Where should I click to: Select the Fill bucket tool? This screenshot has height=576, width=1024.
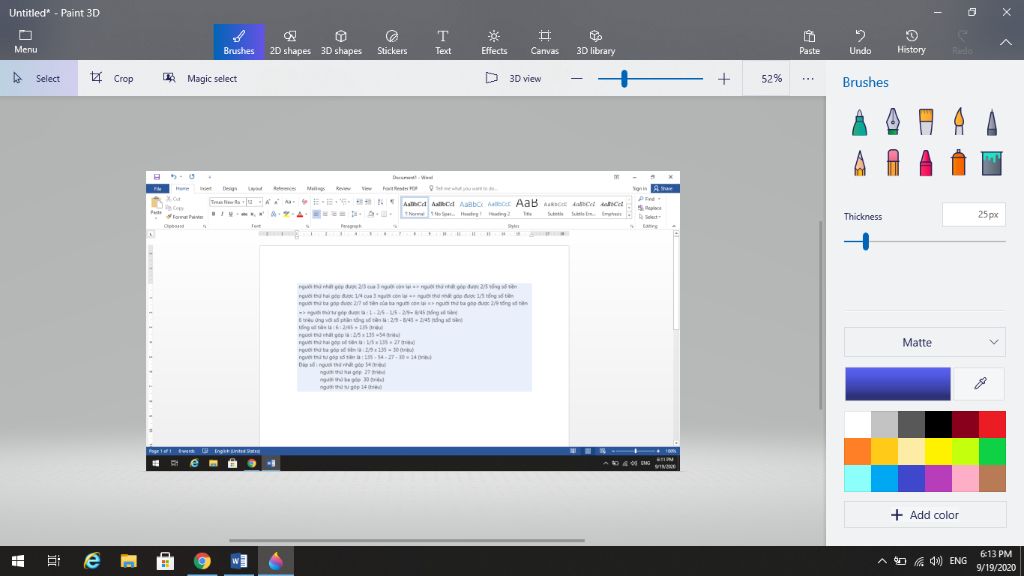click(991, 163)
